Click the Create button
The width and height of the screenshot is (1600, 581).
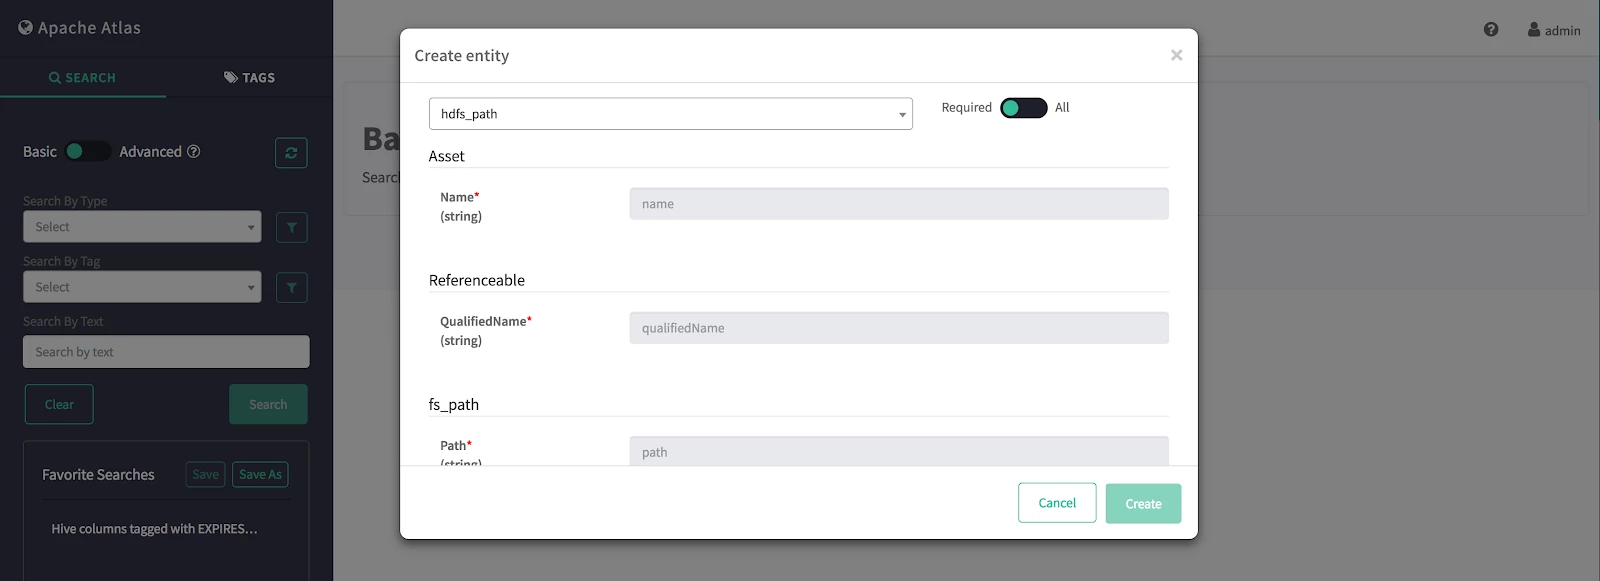pyautogui.click(x=1143, y=504)
